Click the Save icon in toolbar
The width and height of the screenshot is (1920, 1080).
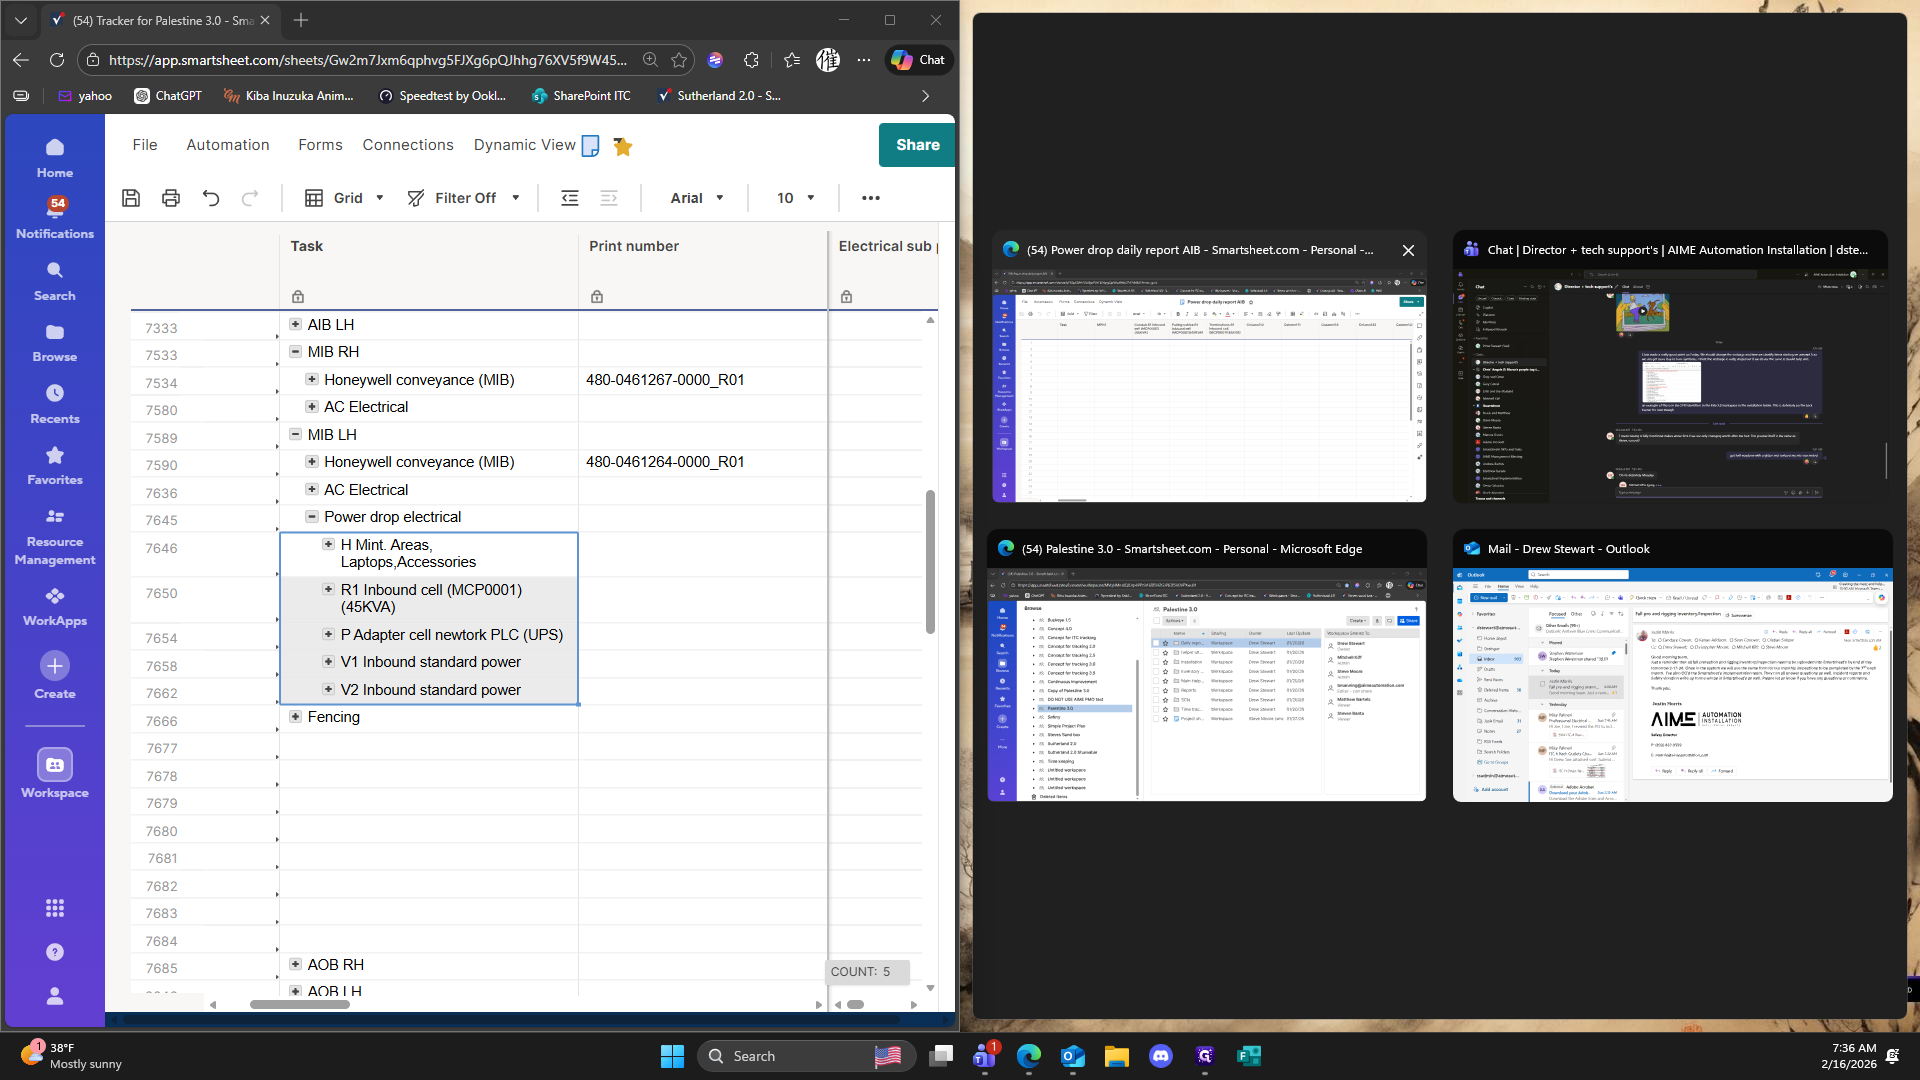coord(131,198)
